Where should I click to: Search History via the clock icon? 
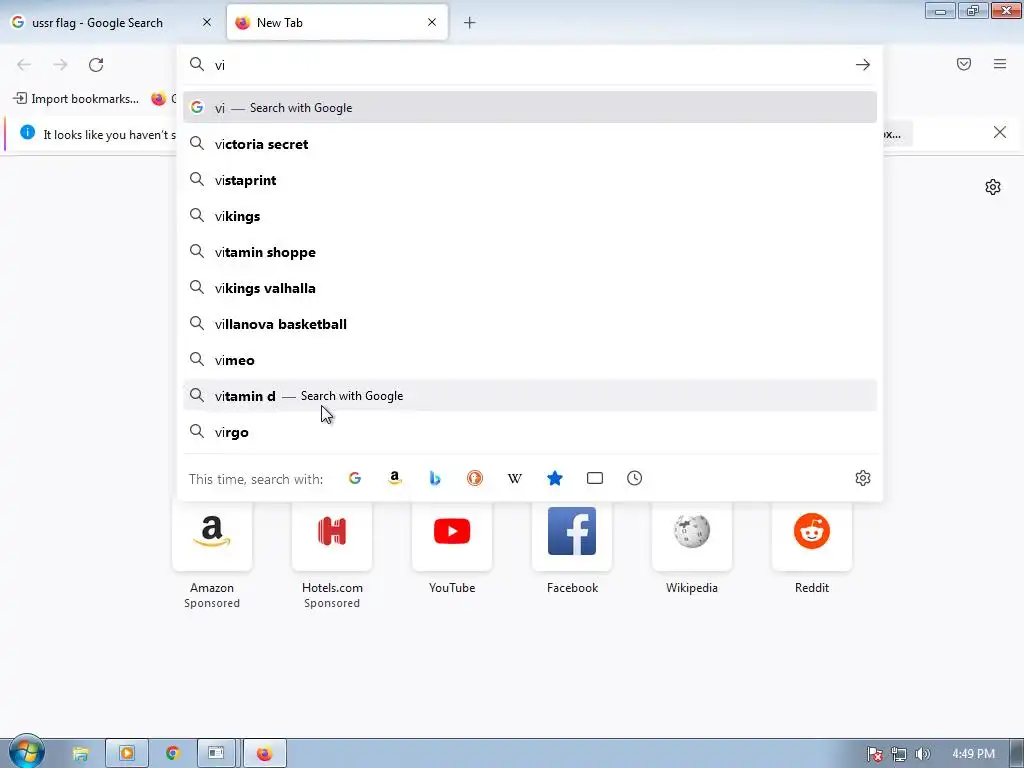tap(635, 478)
